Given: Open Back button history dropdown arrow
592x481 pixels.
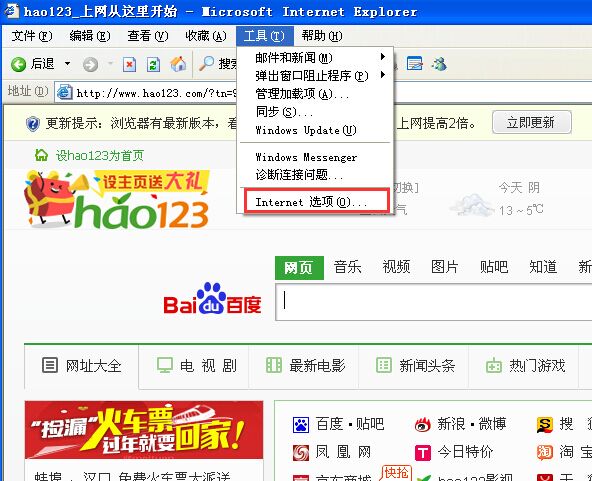Looking at the screenshot, I should (67, 63).
